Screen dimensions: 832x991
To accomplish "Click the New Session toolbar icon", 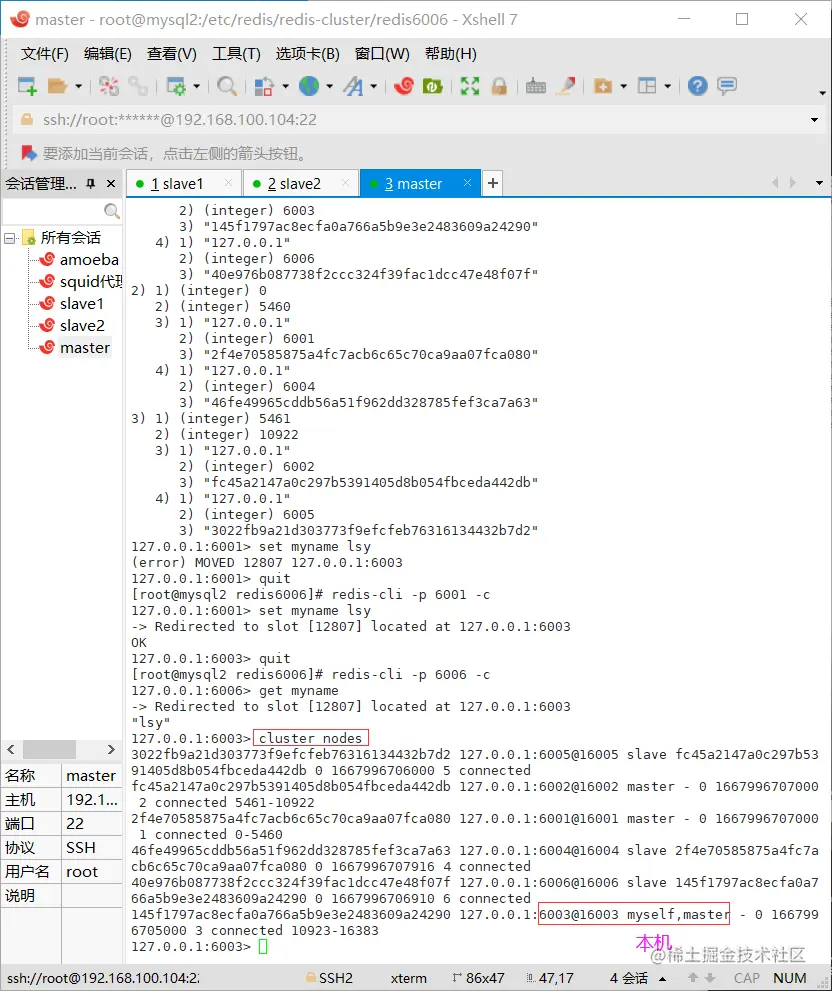I will pos(27,85).
